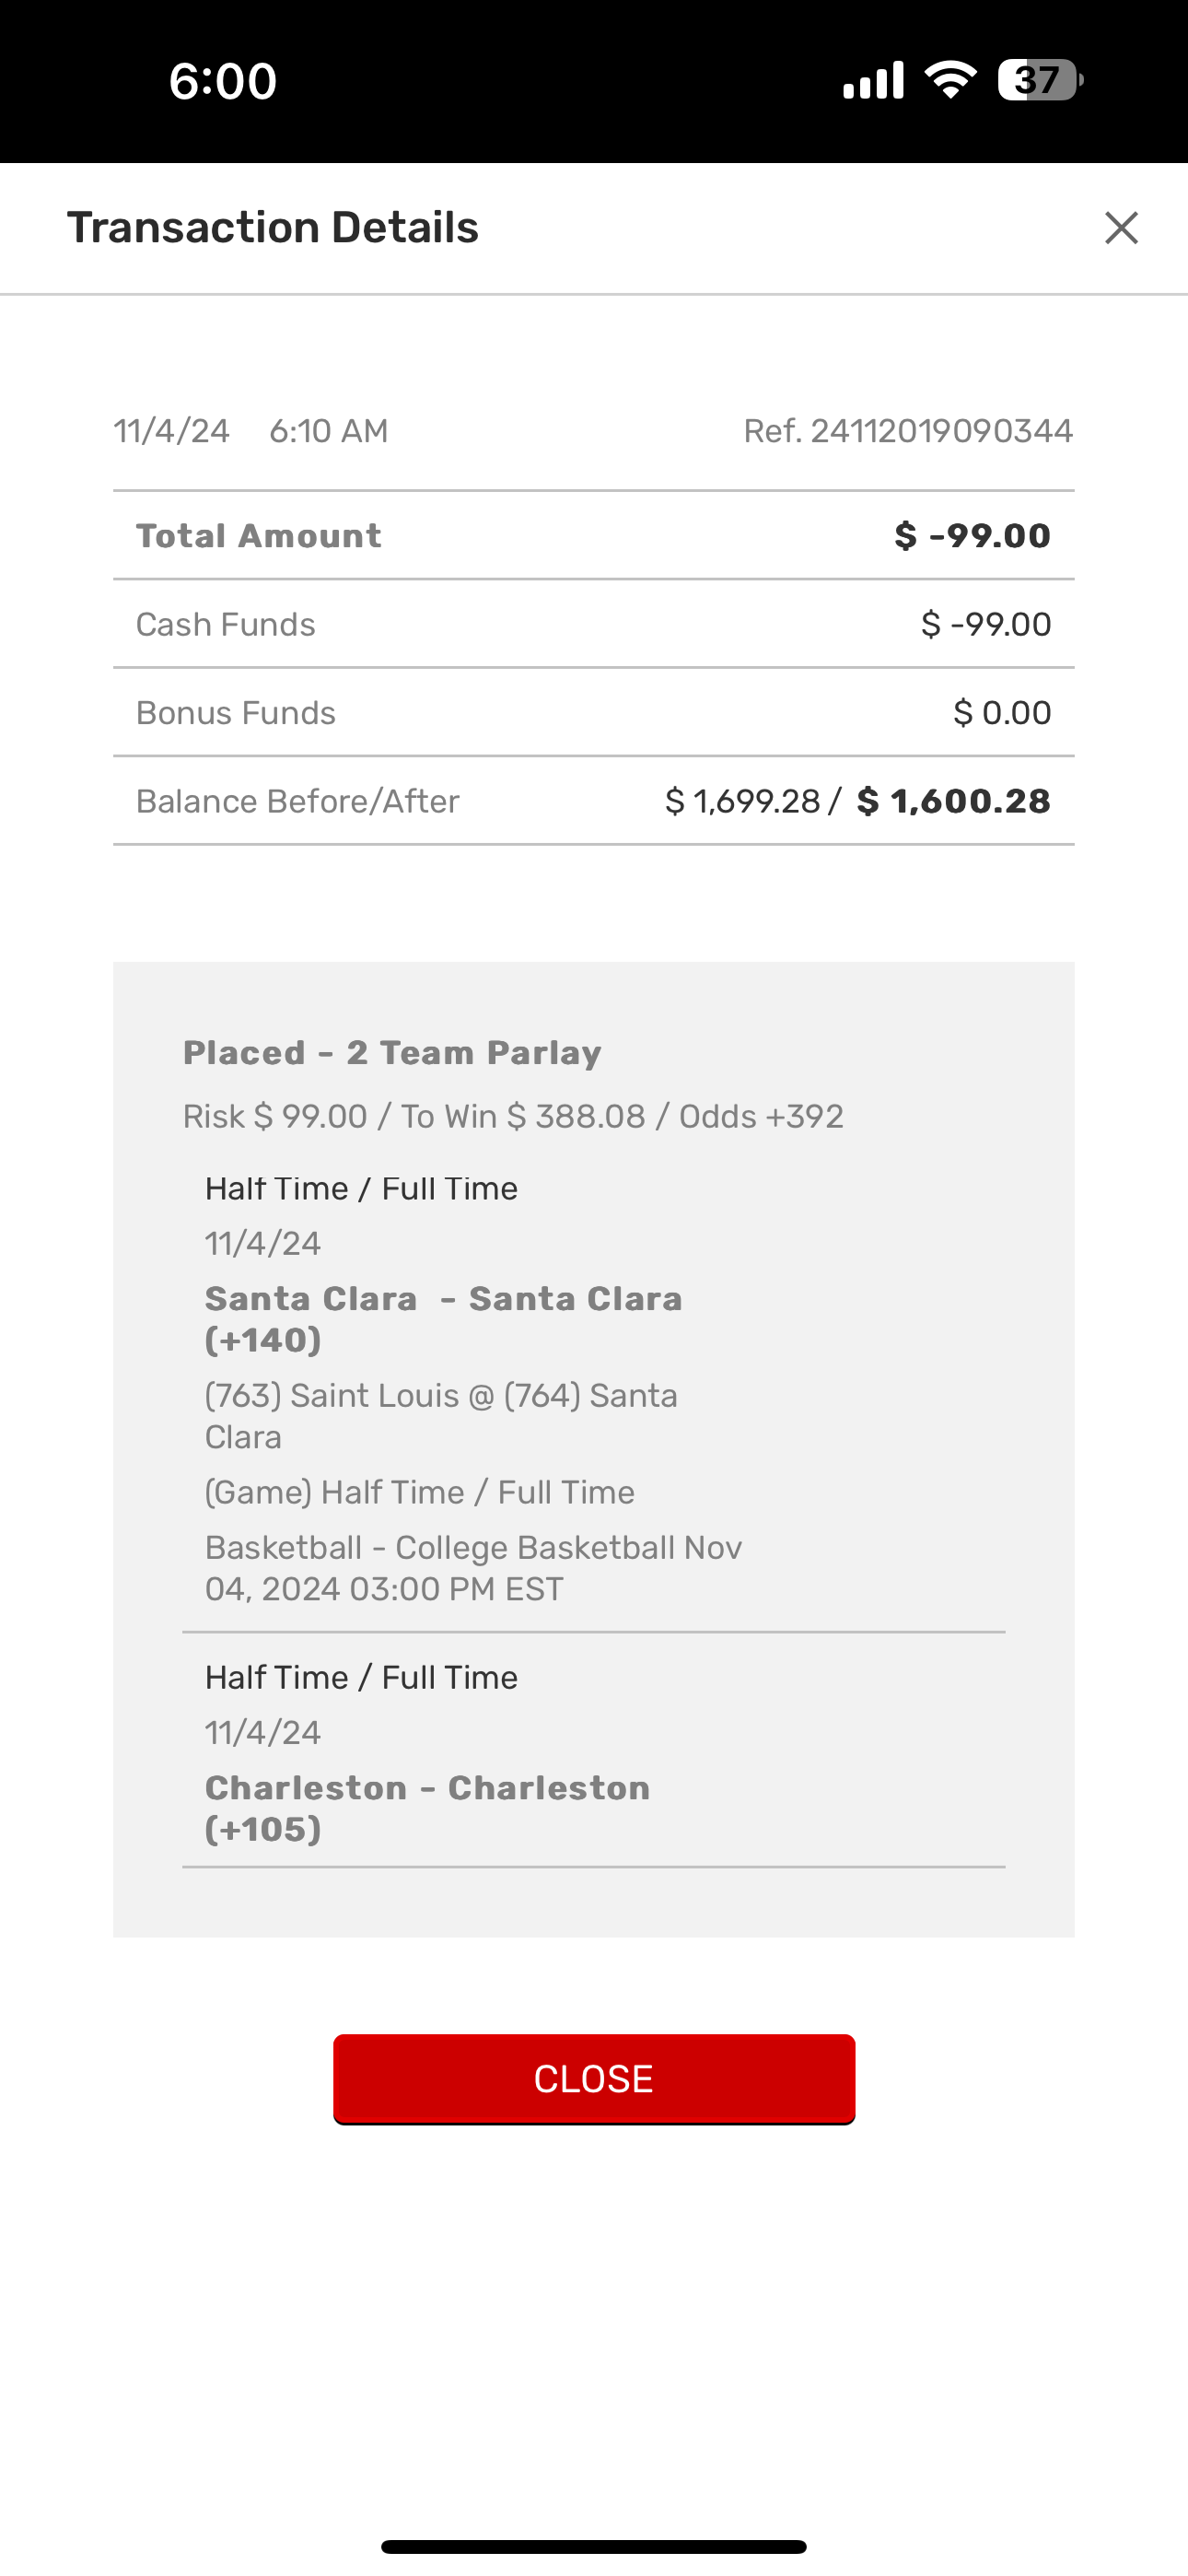
Task: Tap the home indicator bar
Action: coord(594,2546)
